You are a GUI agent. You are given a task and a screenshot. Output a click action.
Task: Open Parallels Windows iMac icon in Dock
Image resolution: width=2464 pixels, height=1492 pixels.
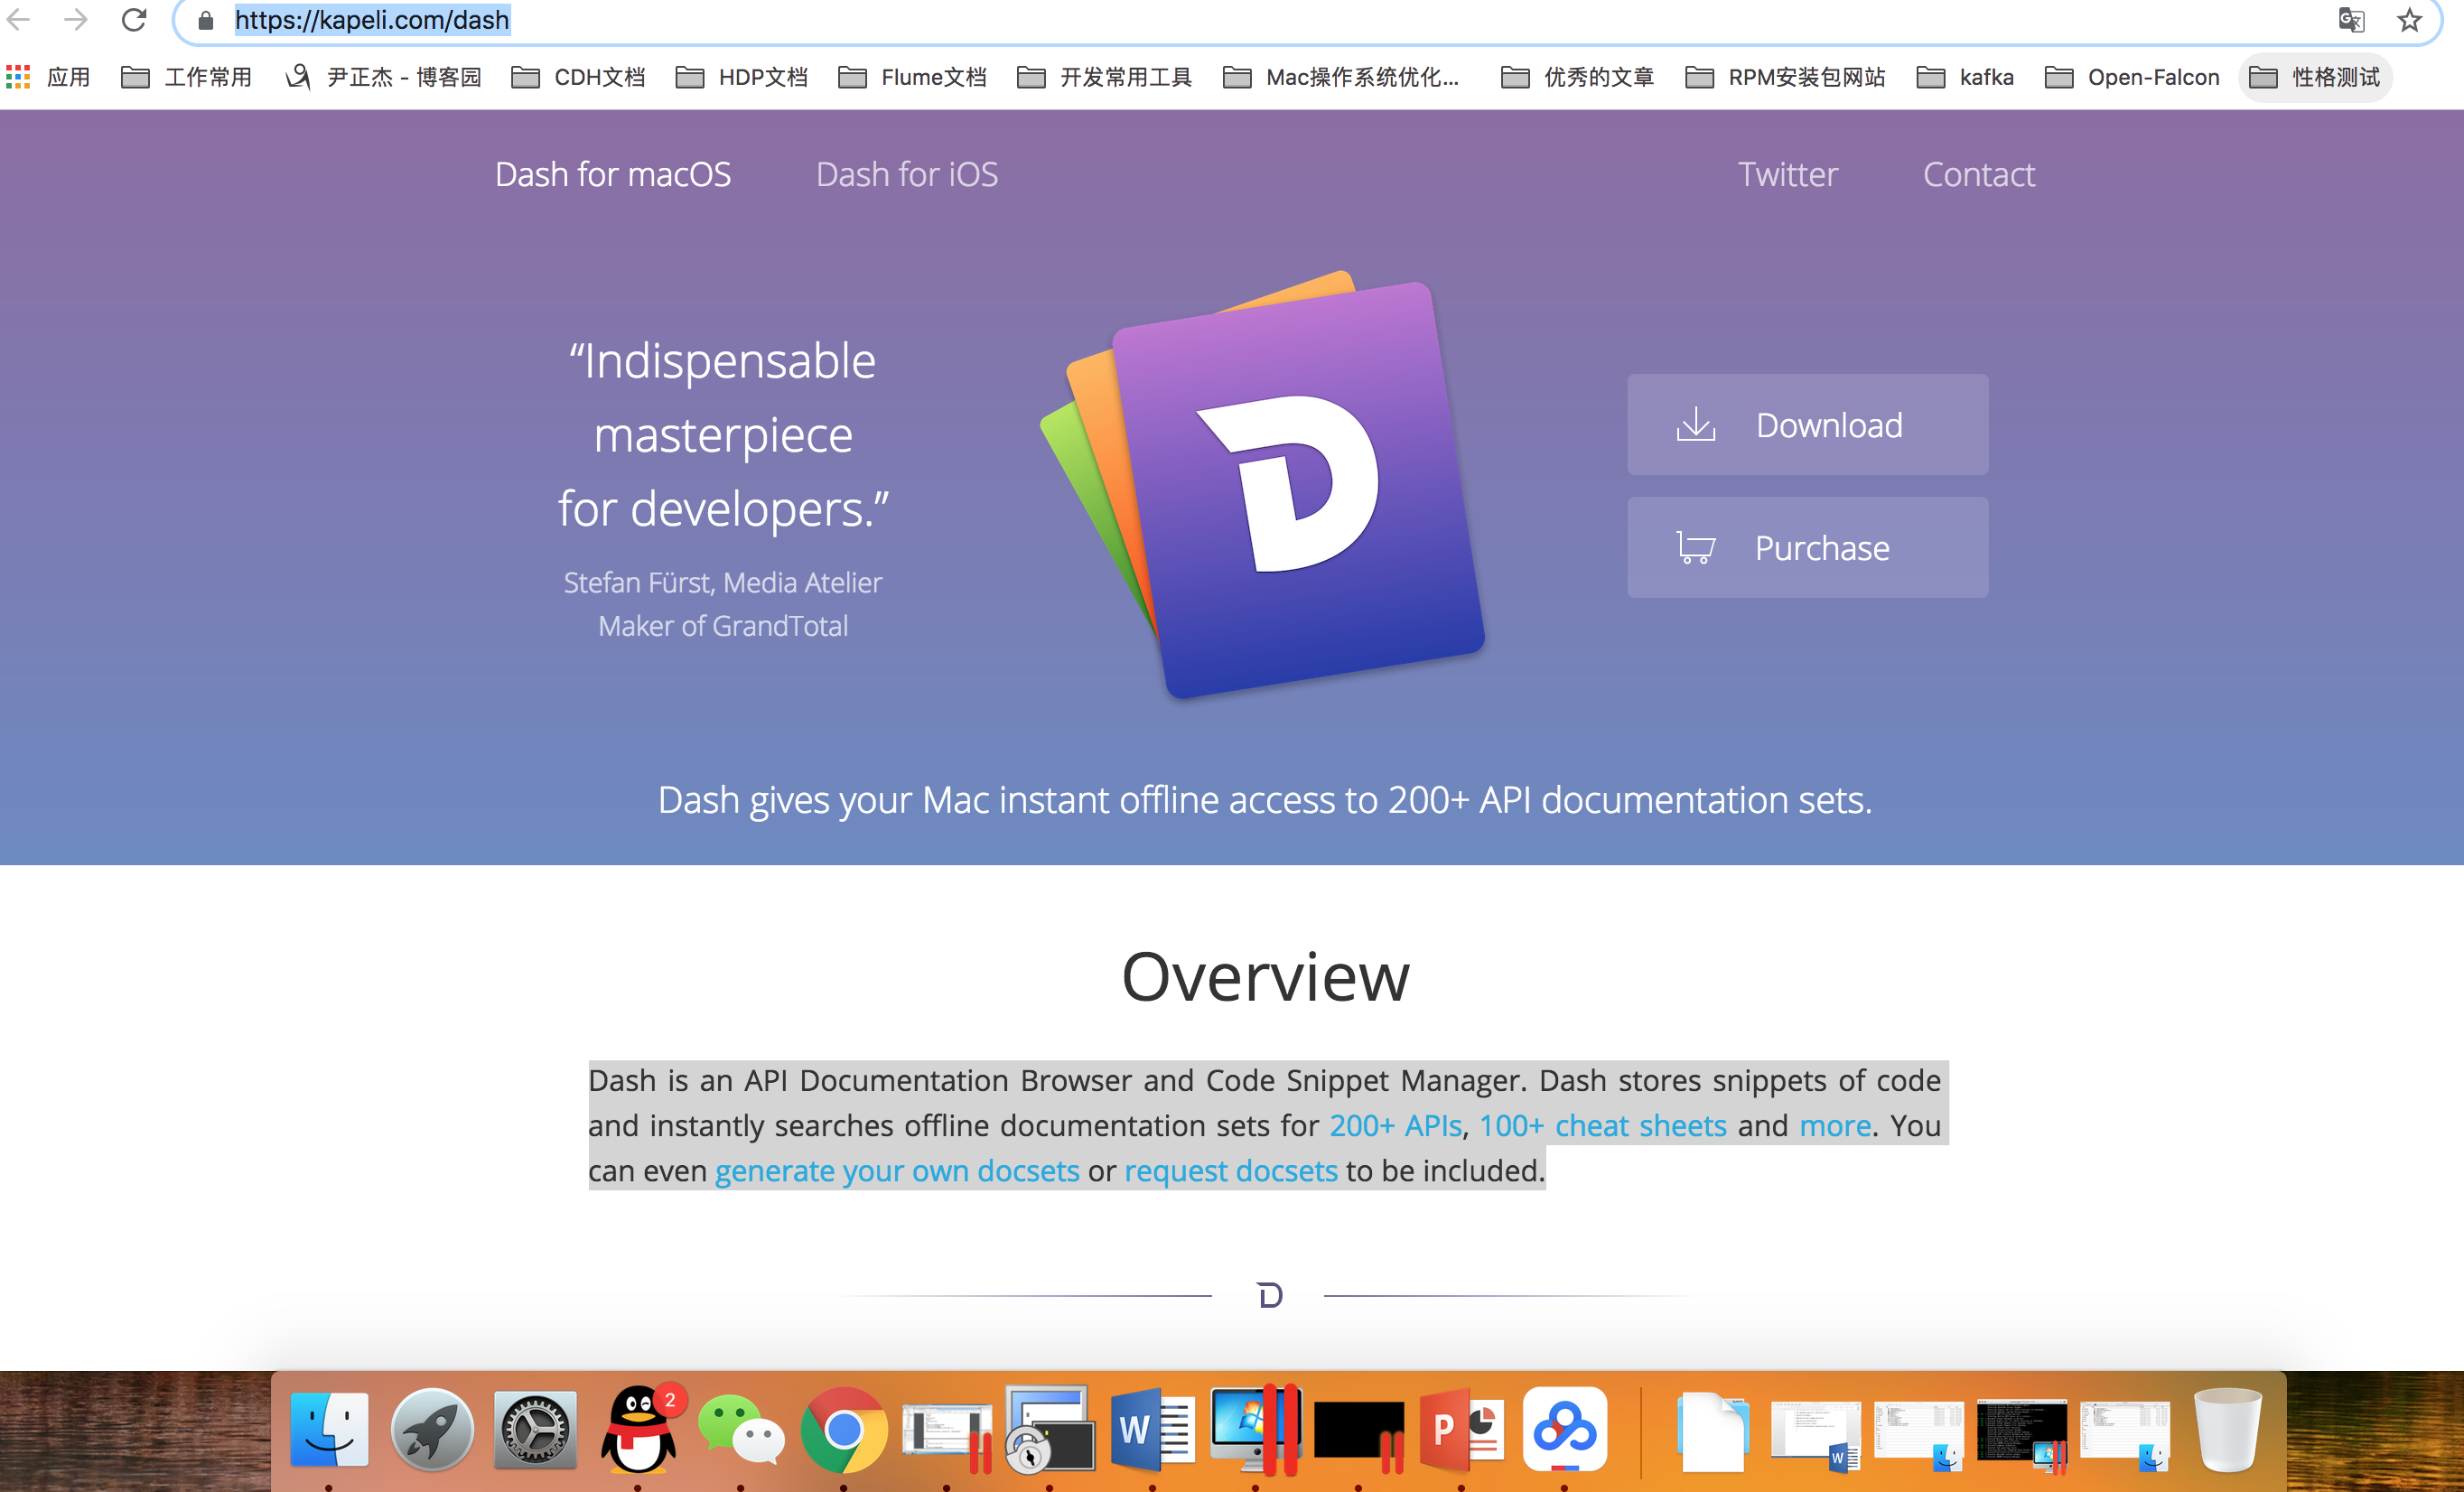(1255, 1431)
